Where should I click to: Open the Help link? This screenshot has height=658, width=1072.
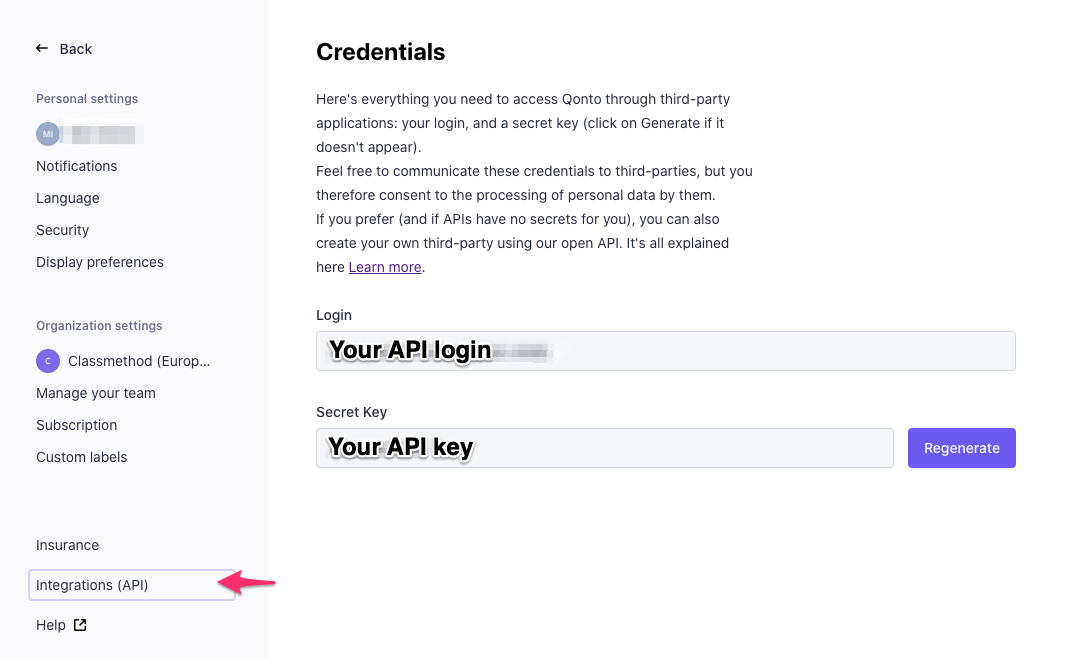click(51, 625)
